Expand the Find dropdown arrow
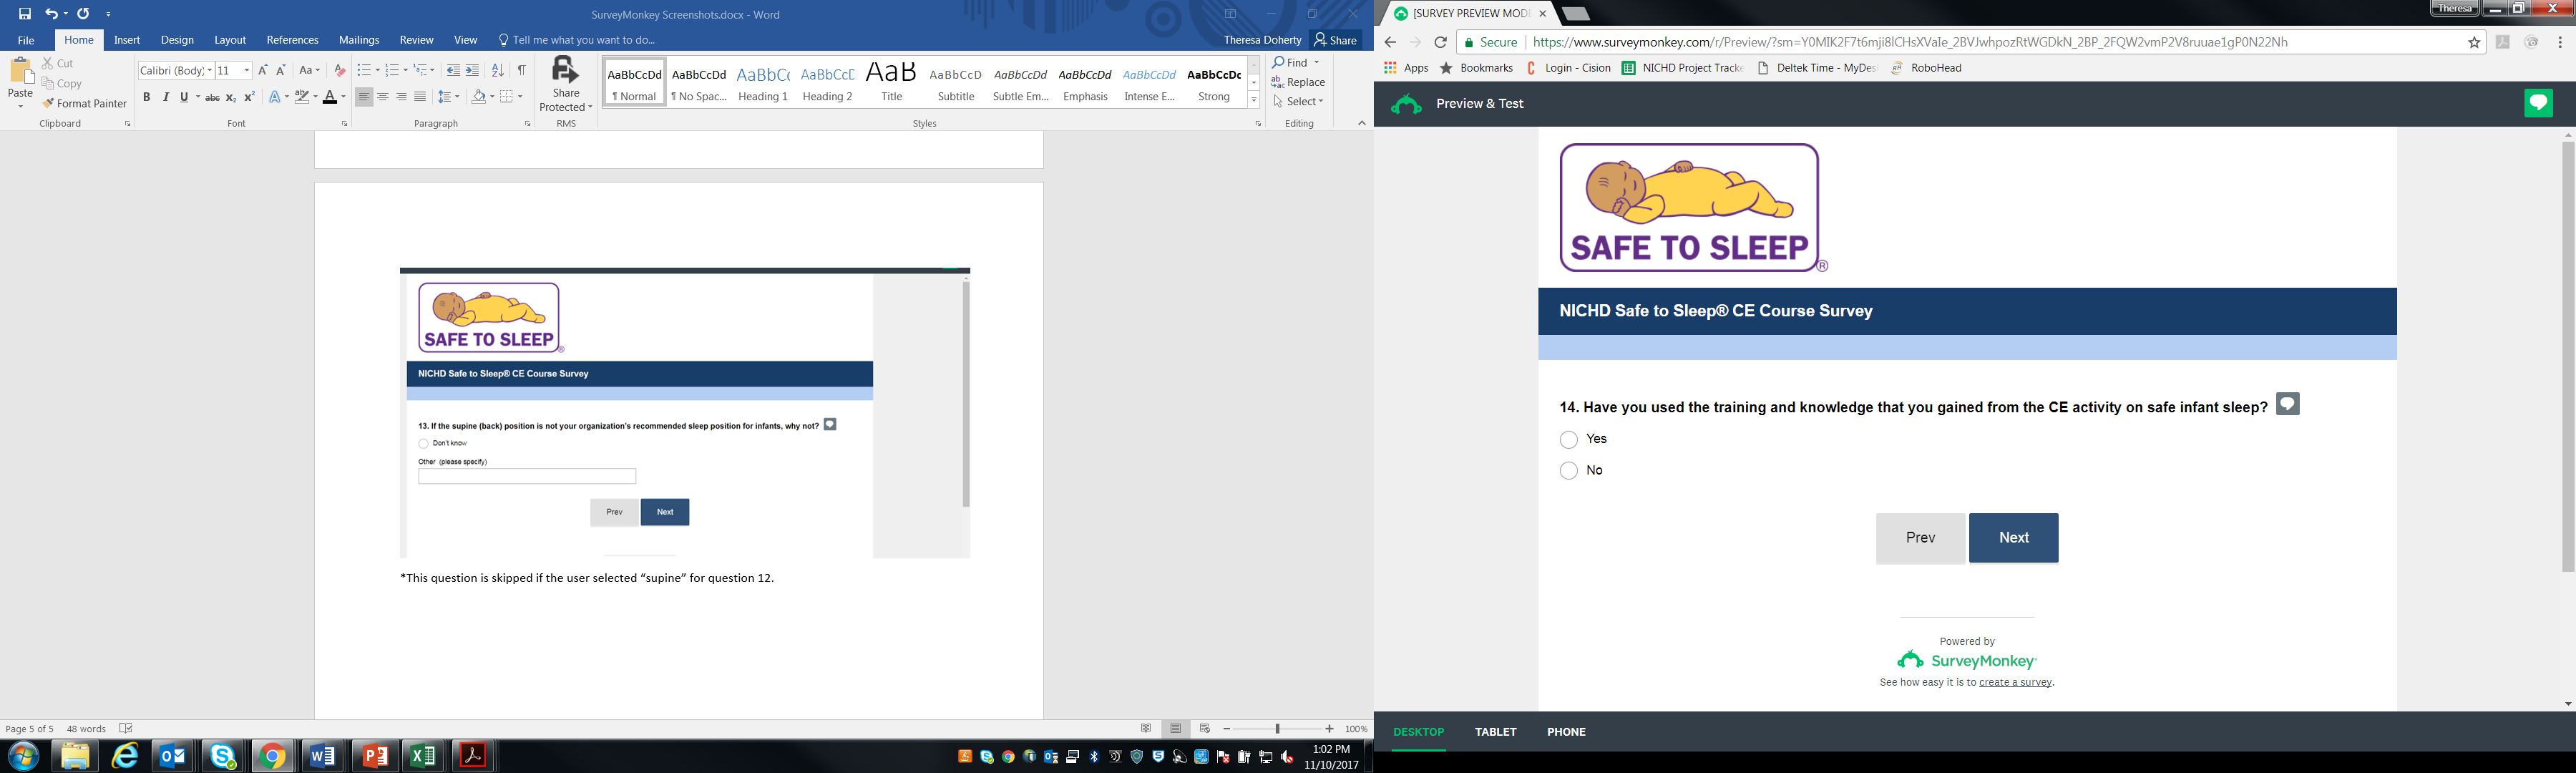The width and height of the screenshot is (2576, 773). tap(1316, 62)
